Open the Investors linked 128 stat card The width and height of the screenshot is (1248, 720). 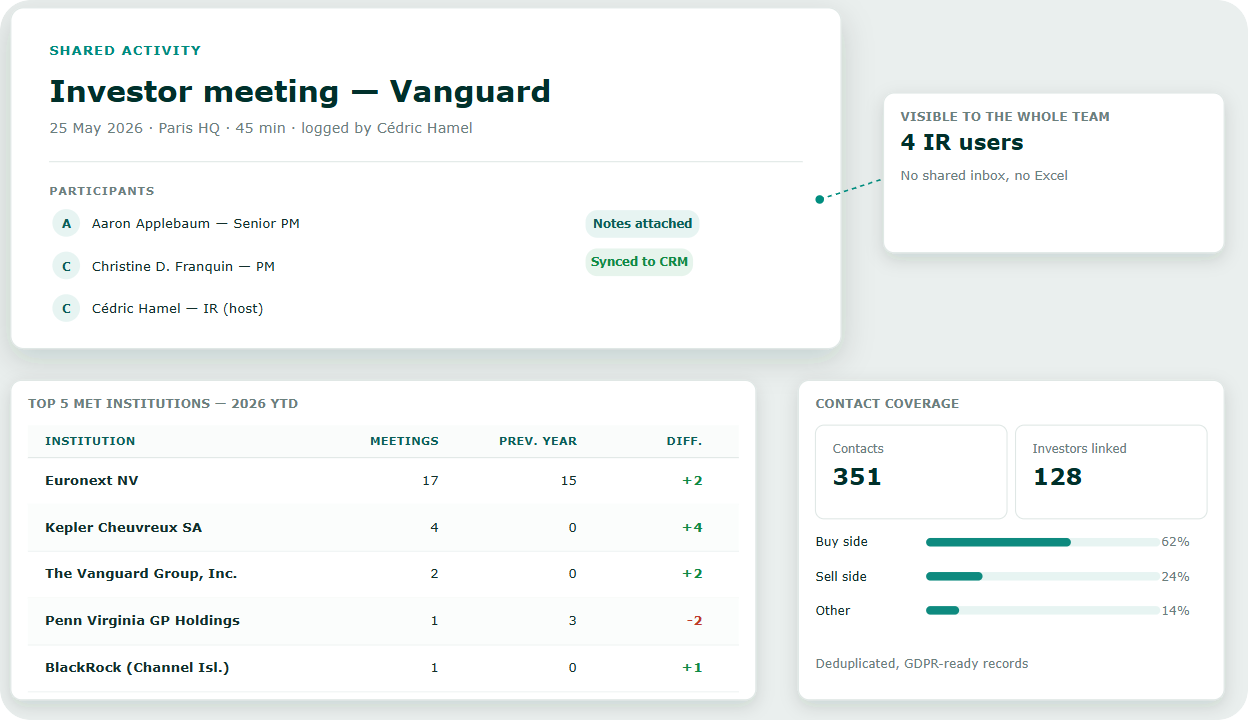click(x=1111, y=472)
